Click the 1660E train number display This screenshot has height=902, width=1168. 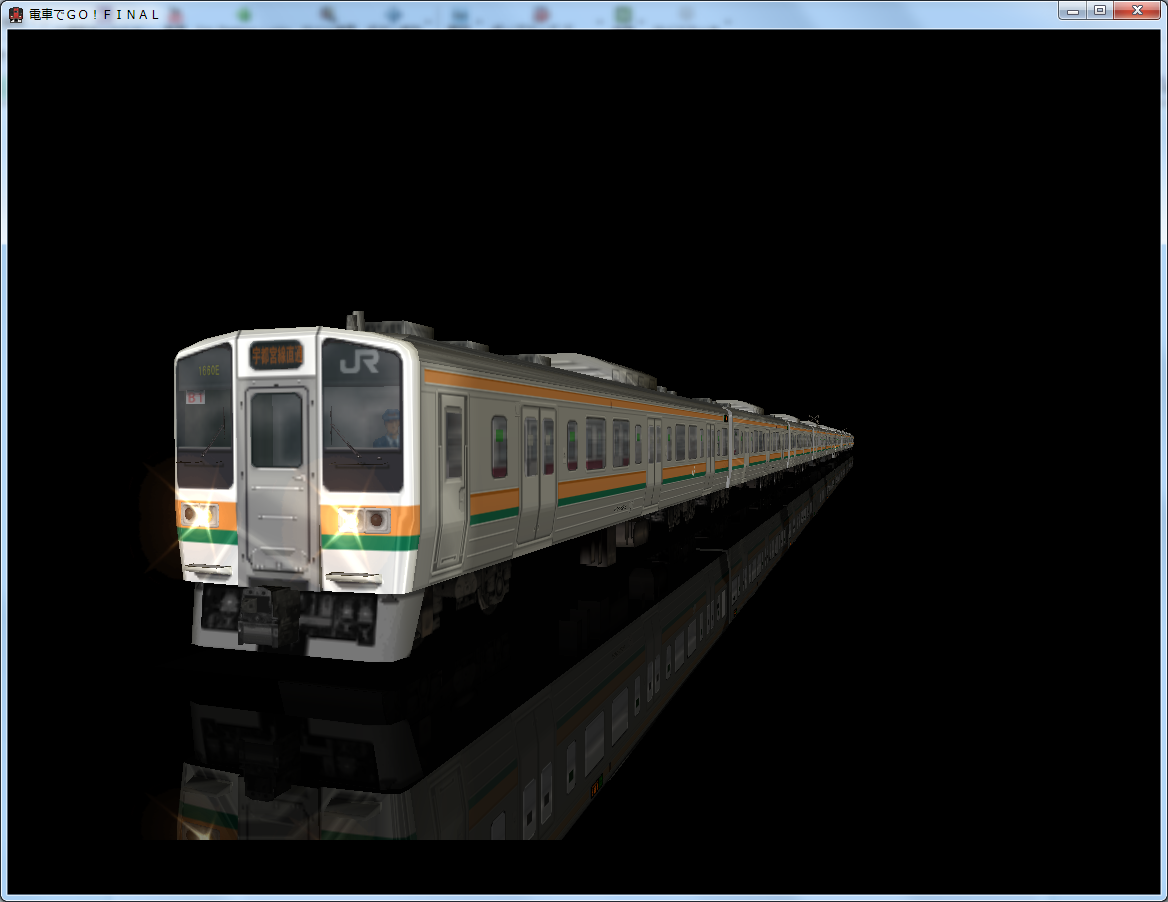click(x=209, y=370)
